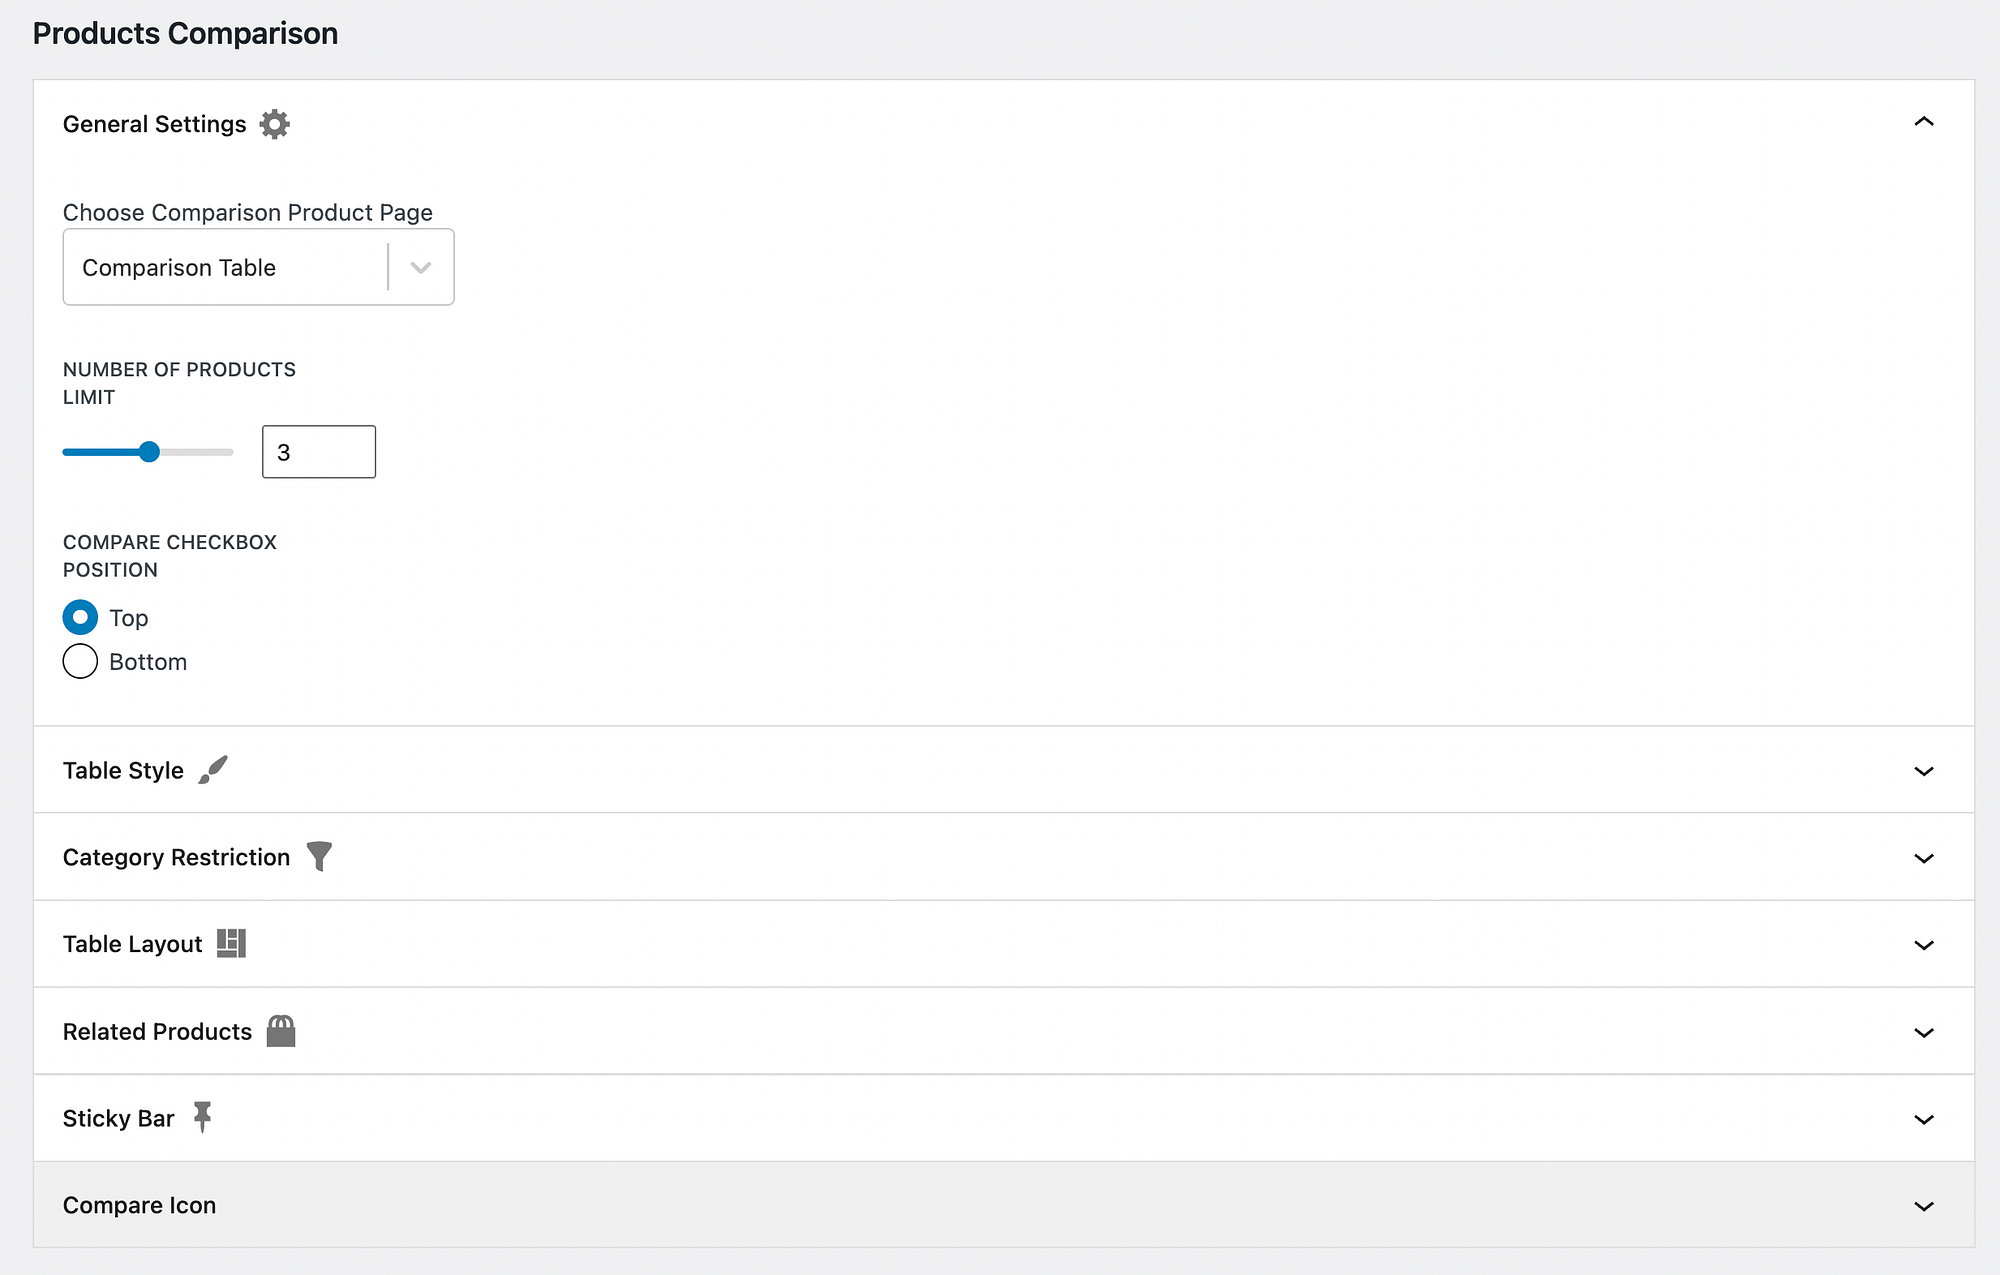Select the Bottom checkbox position radio button
Screen dimensions: 2000x1275
click(80, 661)
